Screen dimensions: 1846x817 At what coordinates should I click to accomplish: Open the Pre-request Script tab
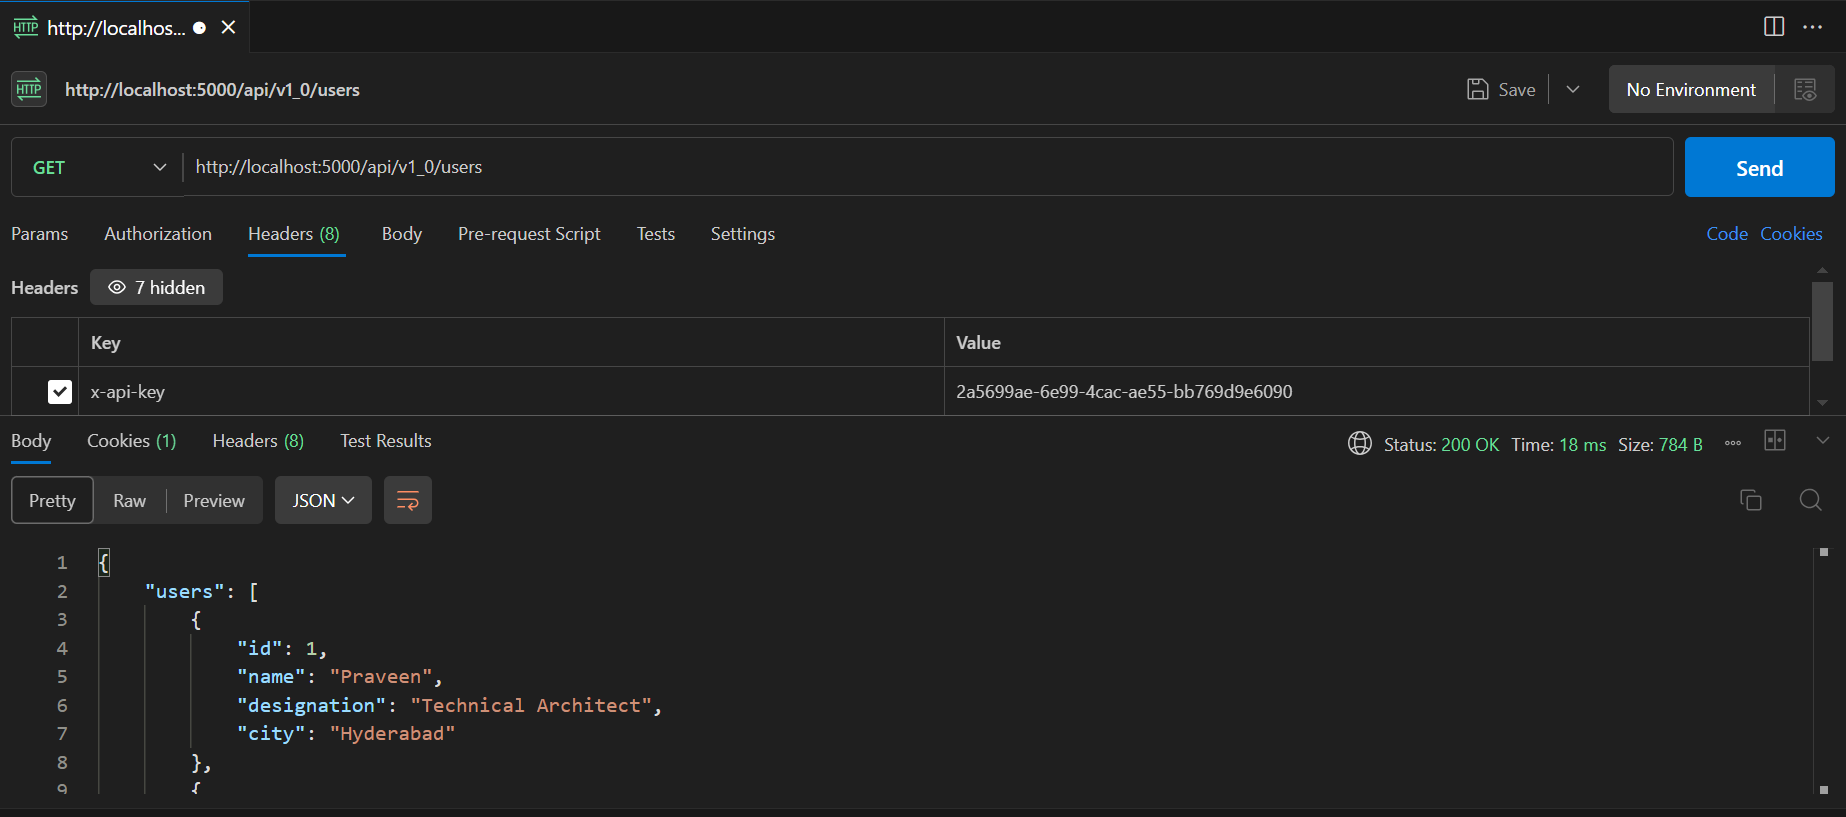[529, 234]
